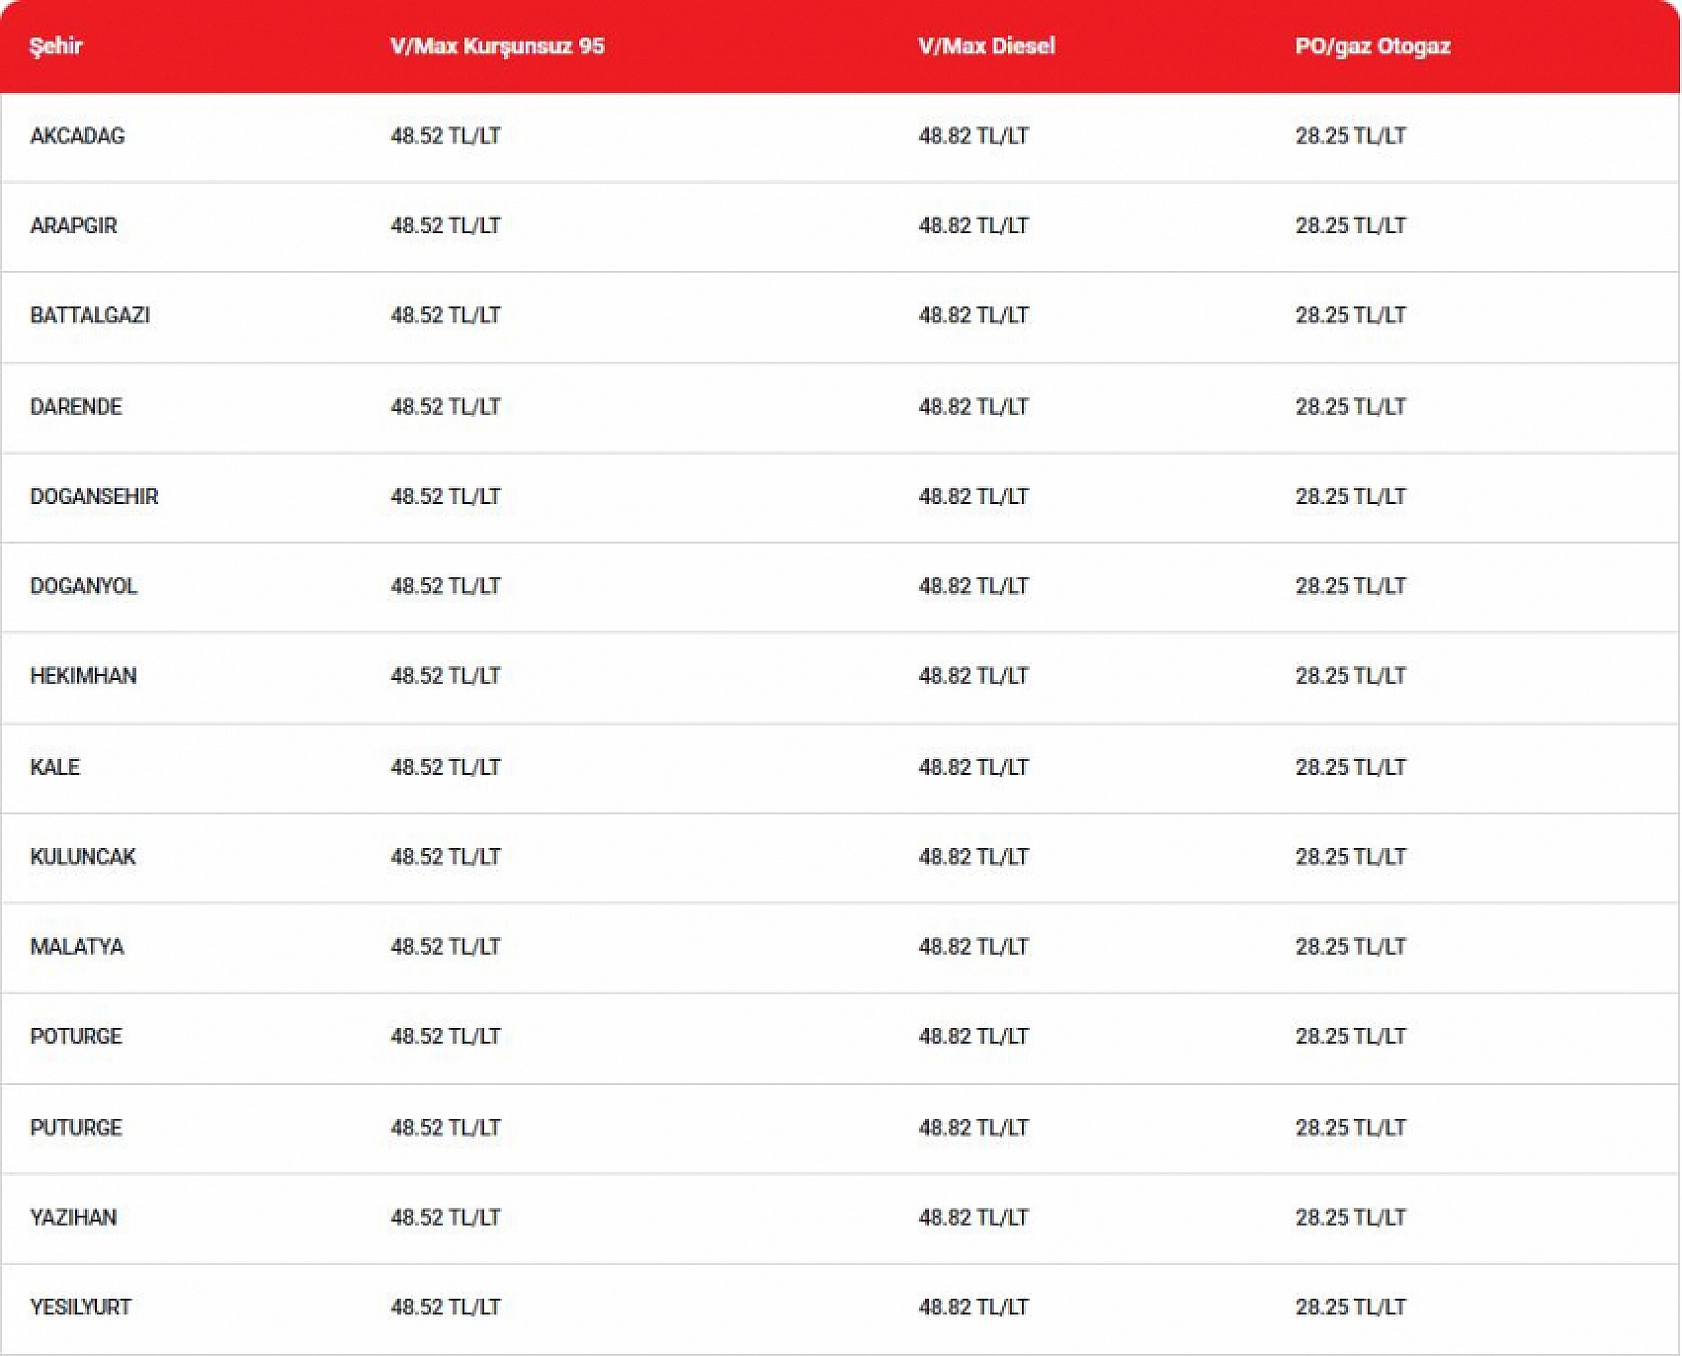Select DOGANSEHIR in the table
Image resolution: width=1682 pixels, height=1356 pixels.
coord(94,497)
